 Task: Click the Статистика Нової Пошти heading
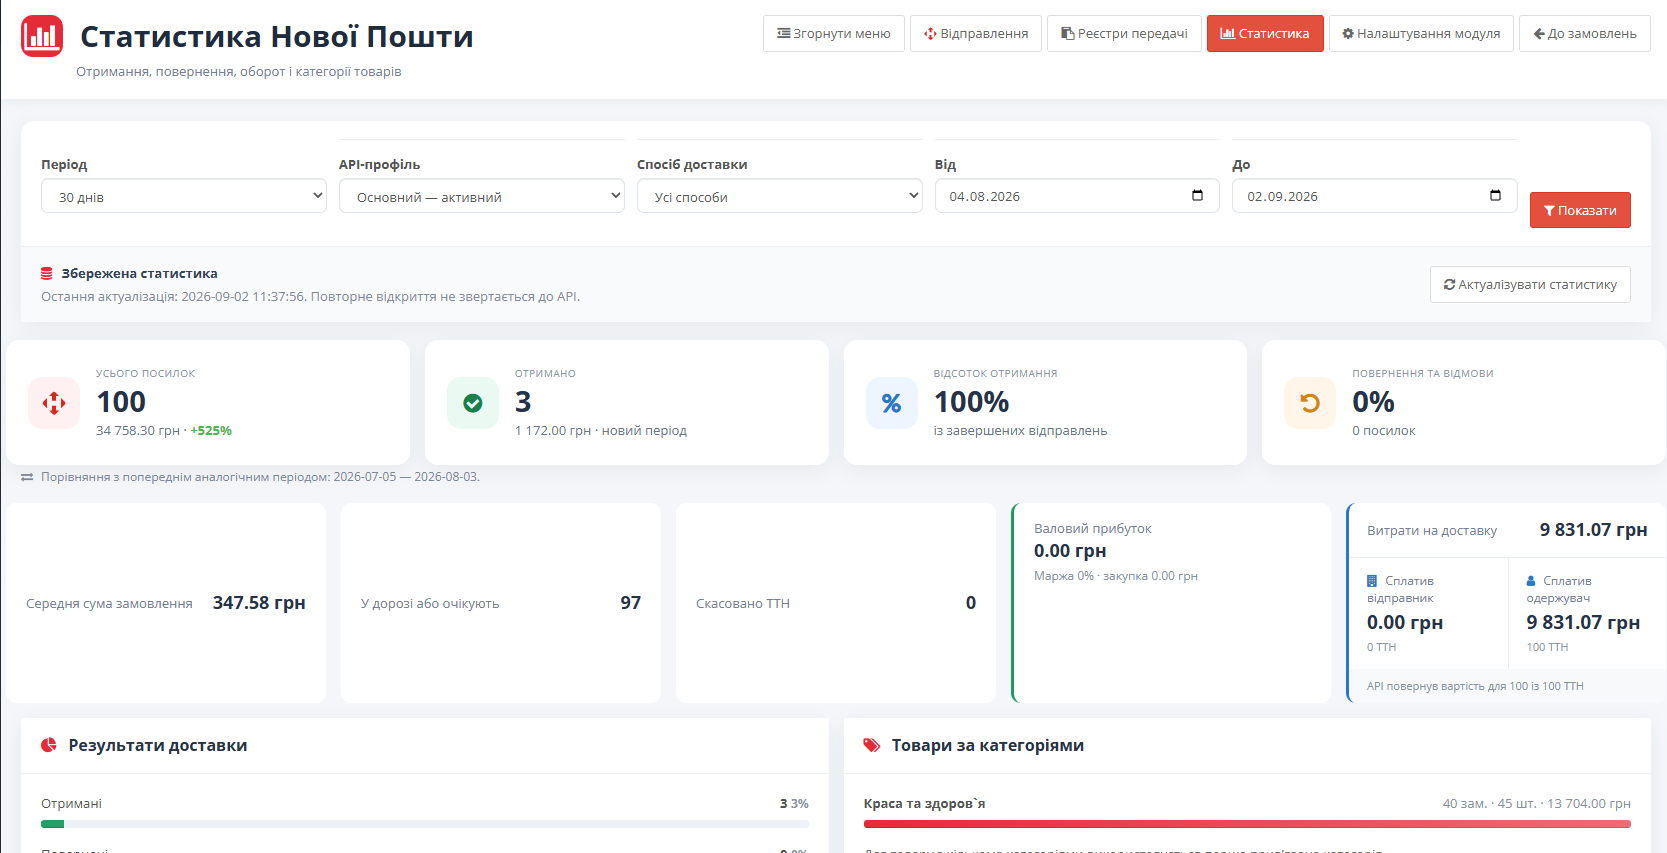[277, 36]
